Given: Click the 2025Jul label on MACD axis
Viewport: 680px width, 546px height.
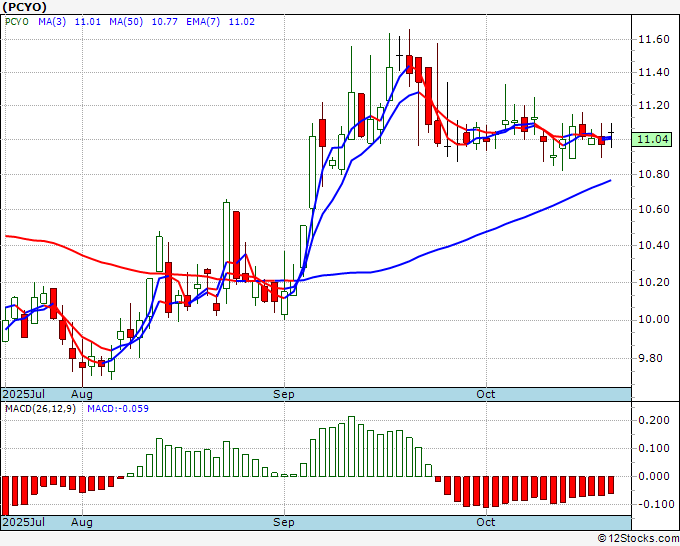Looking at the screenshot, I should (x=24, y=522).
